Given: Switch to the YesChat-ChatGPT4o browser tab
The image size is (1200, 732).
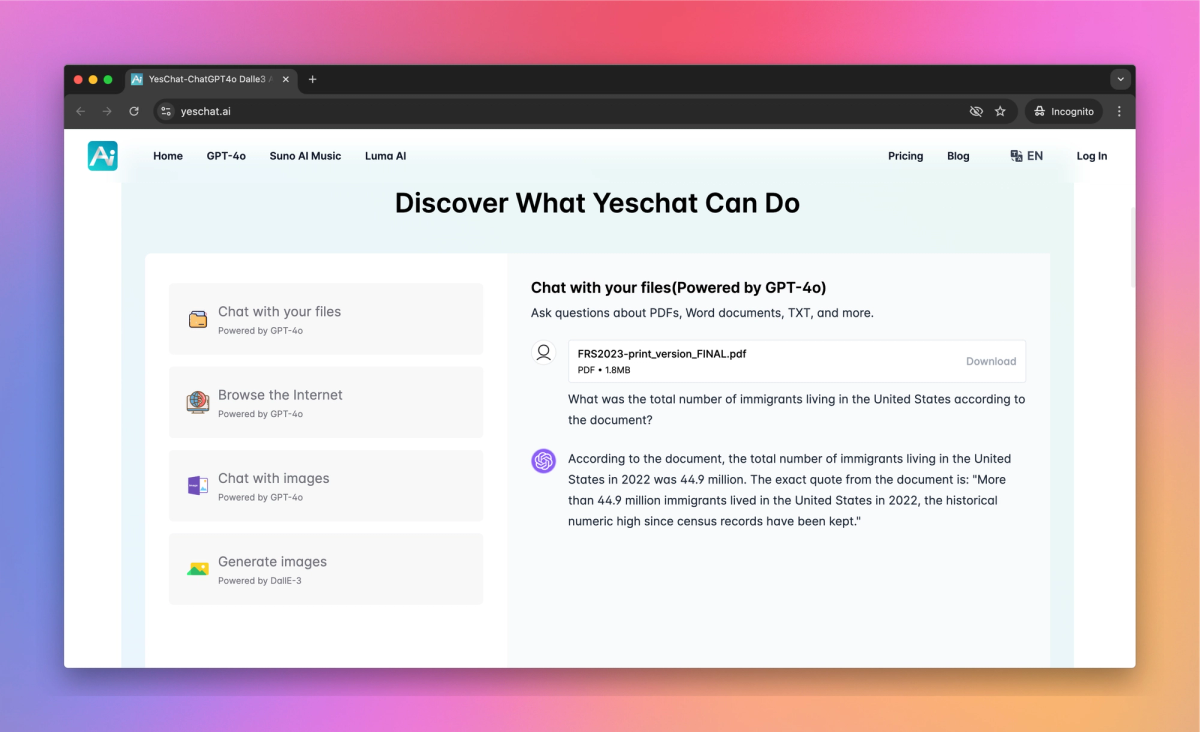Looking at the screenshot, I should point(205,79).
